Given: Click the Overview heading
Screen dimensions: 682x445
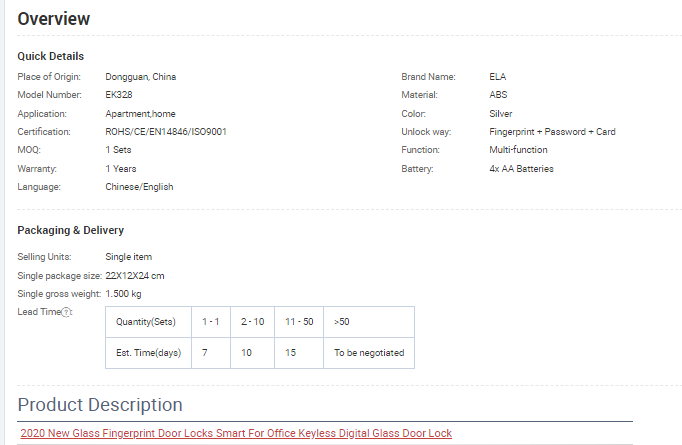Looking at the screenshot, I should [53, 19].
